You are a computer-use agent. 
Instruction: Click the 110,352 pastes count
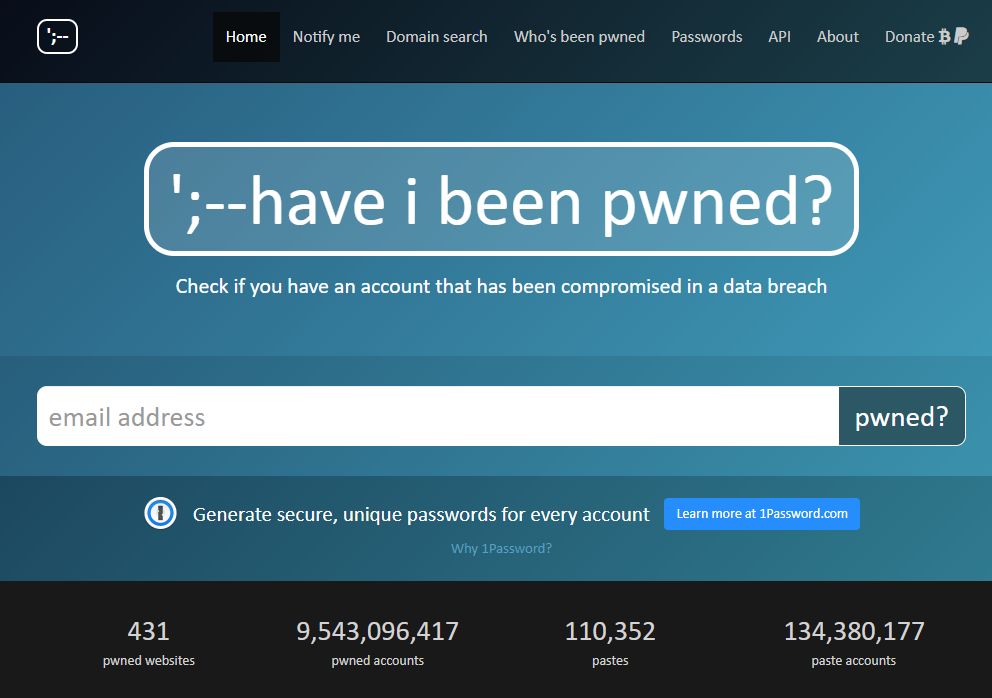point(610,631)
